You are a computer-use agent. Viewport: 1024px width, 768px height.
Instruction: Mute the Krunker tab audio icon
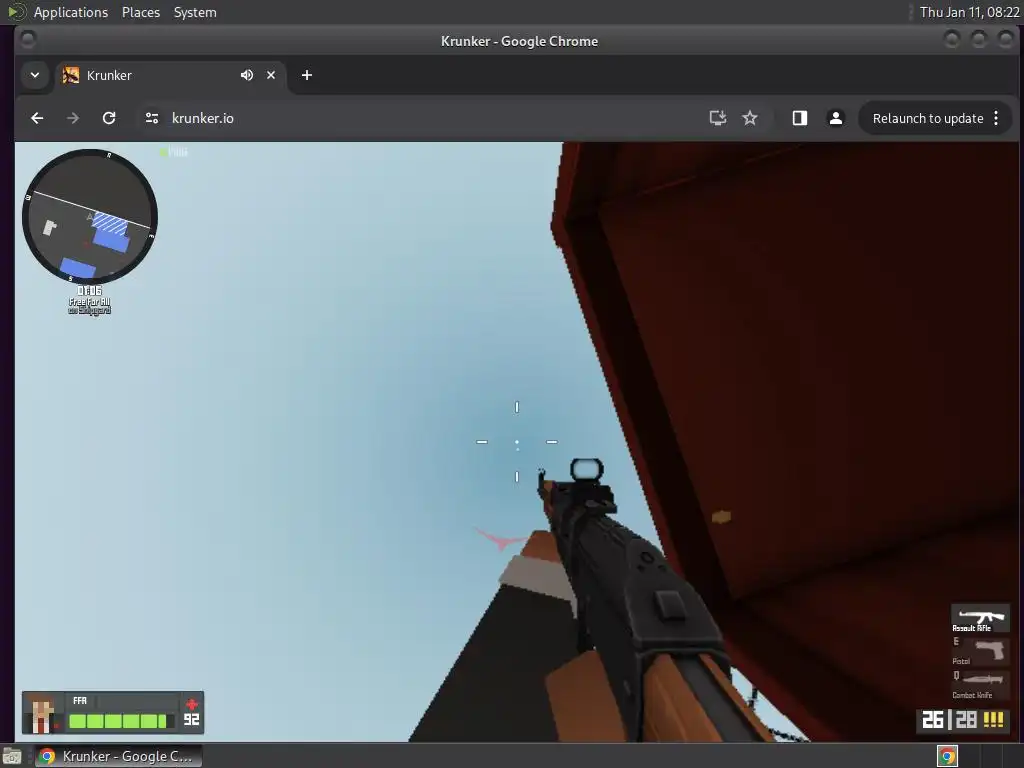[246, 75]
